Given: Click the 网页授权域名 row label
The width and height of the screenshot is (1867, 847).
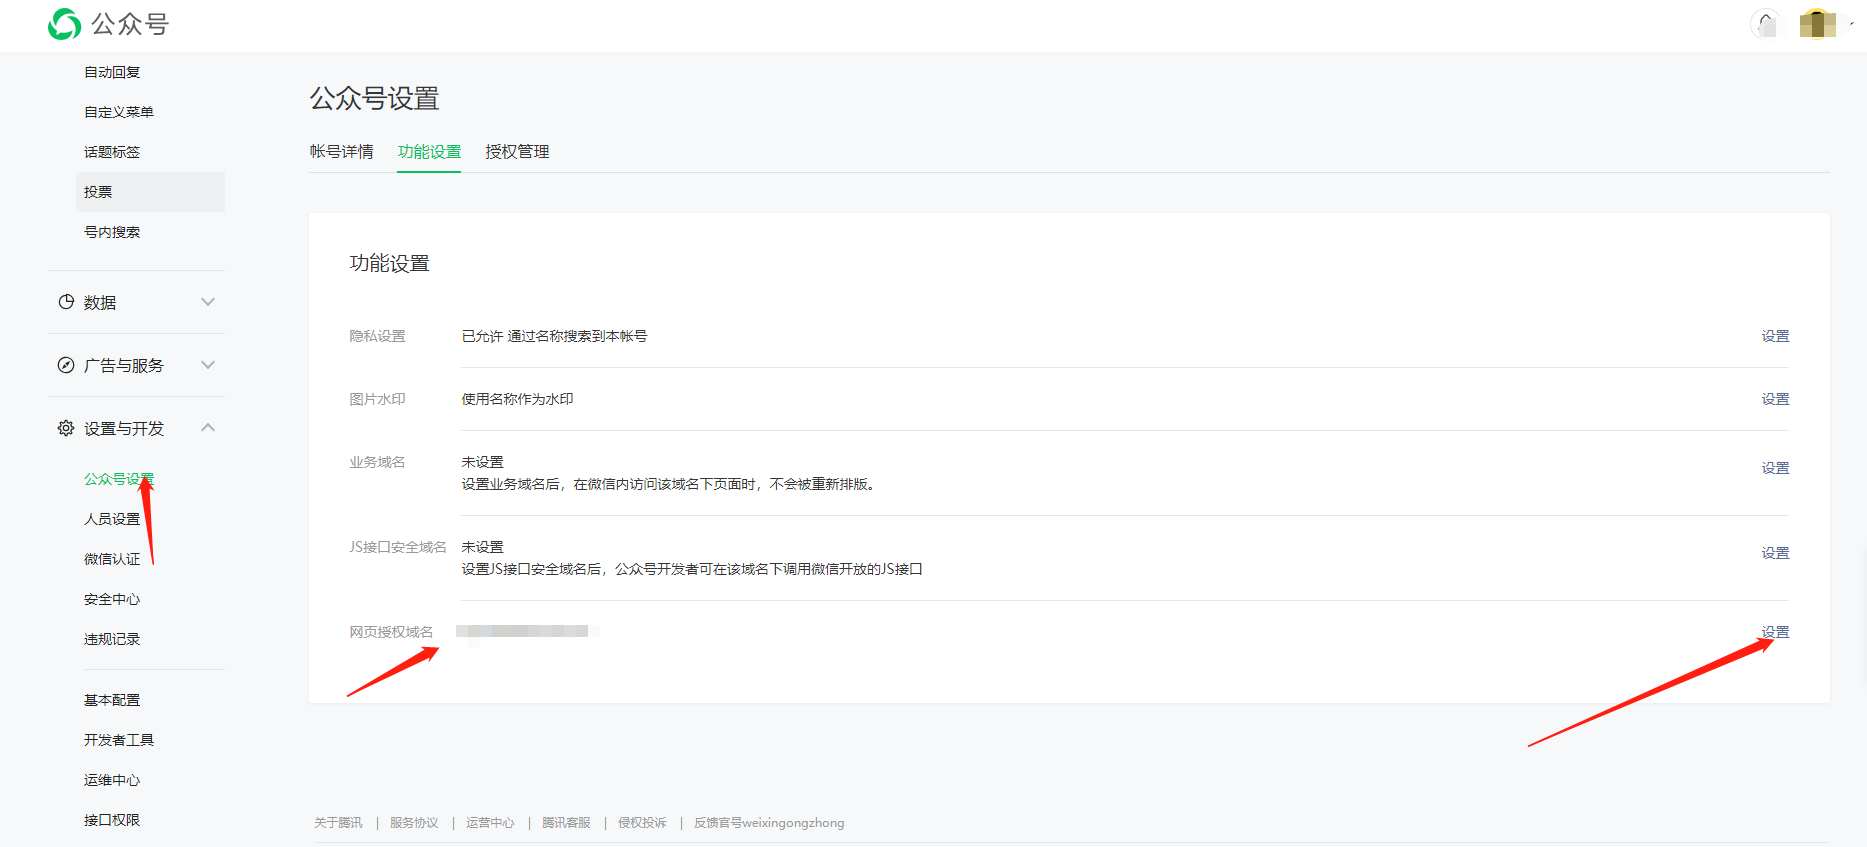Looking at the screenshot, I should (x=391, y=632).
